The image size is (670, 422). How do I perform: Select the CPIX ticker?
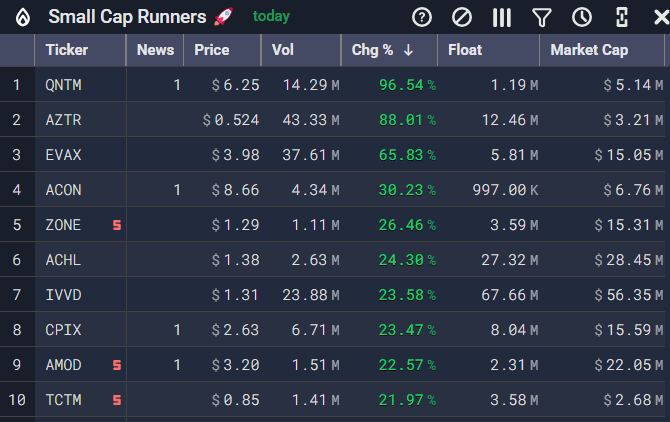[63, 330]
